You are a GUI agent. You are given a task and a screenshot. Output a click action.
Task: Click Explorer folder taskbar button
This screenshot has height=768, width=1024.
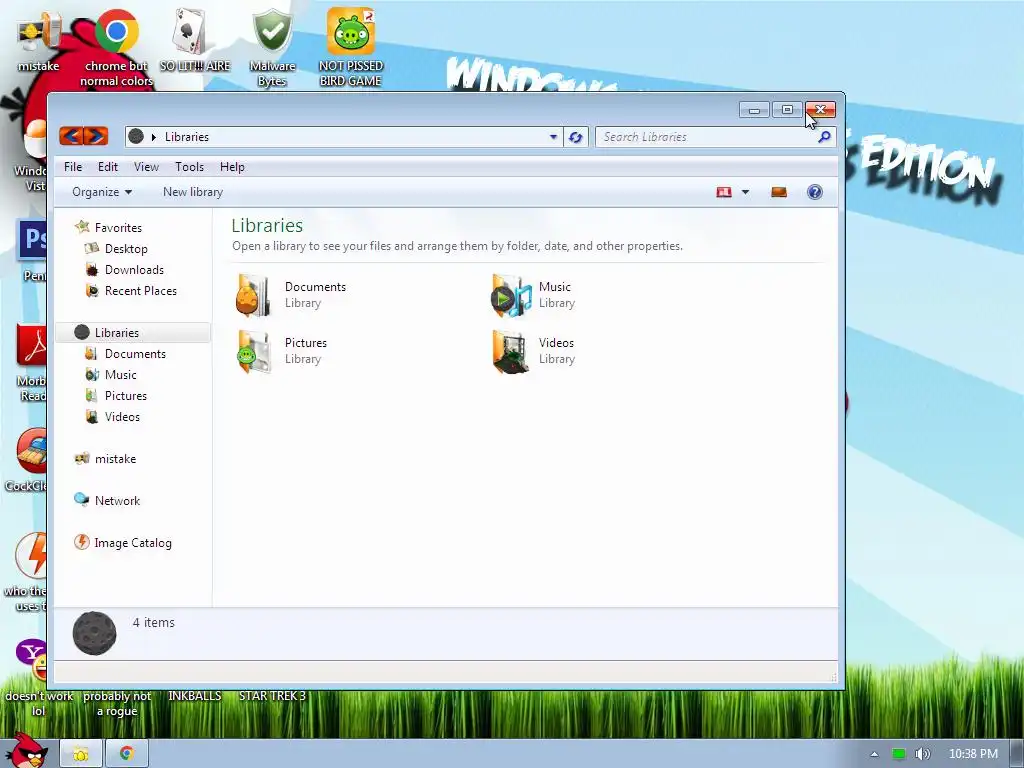coord(81,754)
